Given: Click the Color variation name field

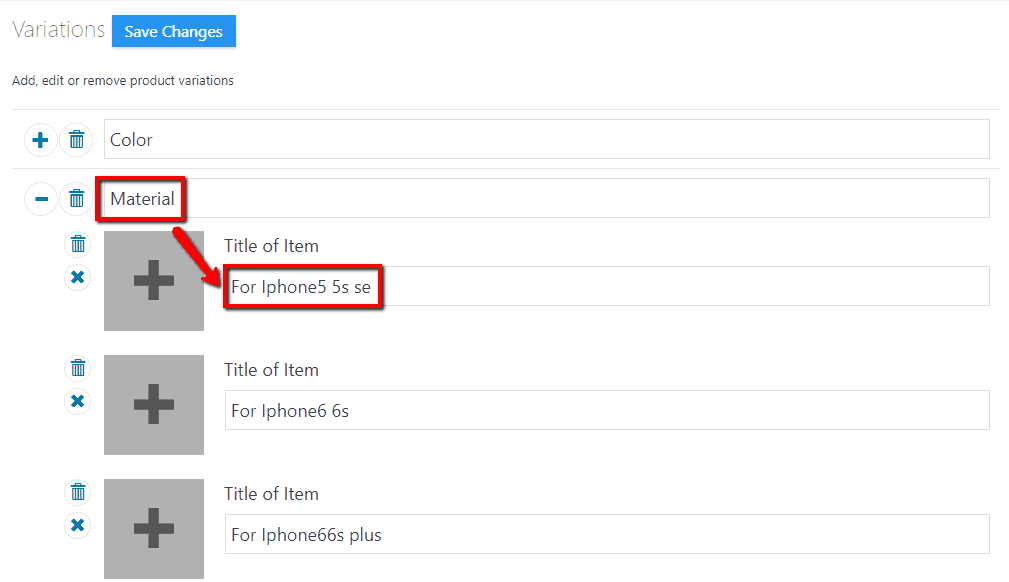Looking at the screenshot, I should pos(546,139).
